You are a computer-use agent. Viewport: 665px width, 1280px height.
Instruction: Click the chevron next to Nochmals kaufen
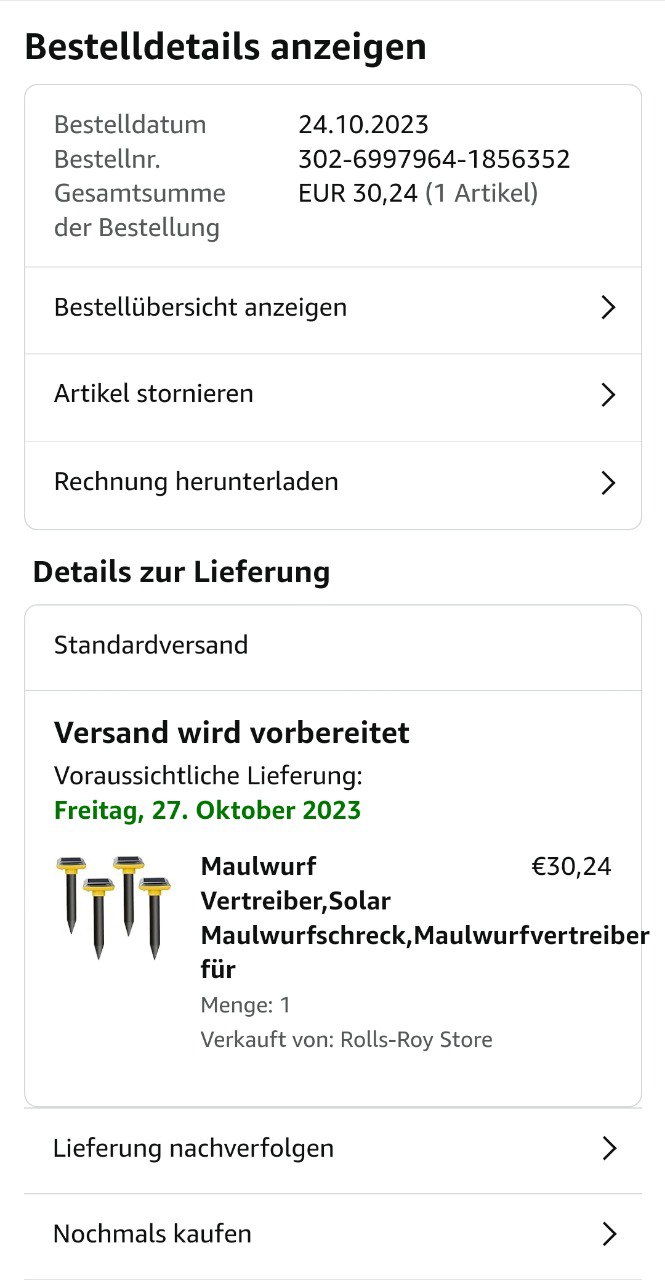point(607,1235)
